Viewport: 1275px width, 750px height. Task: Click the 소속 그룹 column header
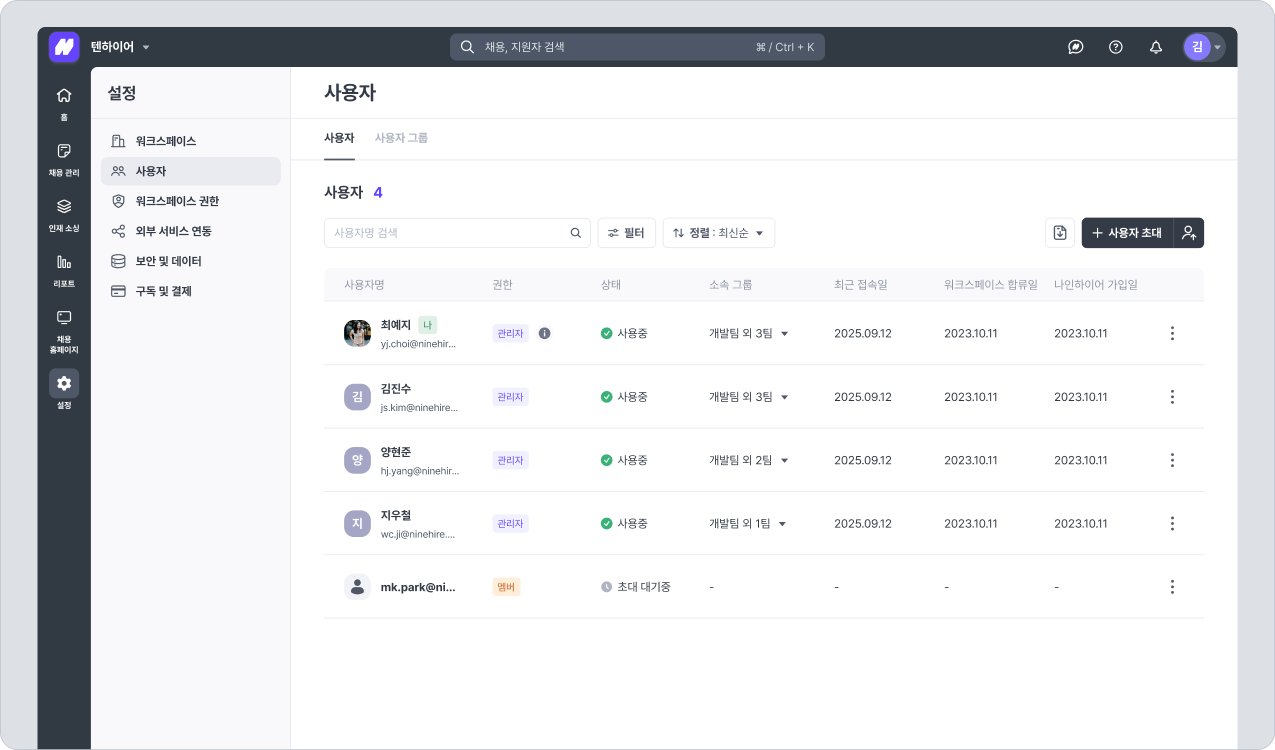click(x=731, y=285)
